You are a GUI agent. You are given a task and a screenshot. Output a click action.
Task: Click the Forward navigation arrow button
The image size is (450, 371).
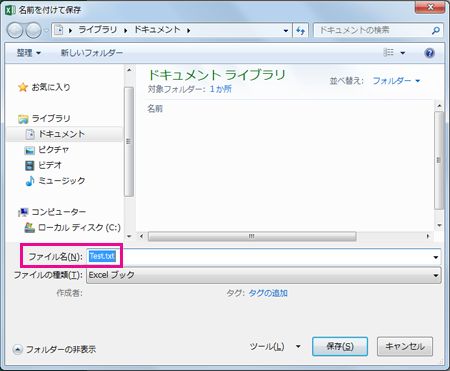click(33, 31)
